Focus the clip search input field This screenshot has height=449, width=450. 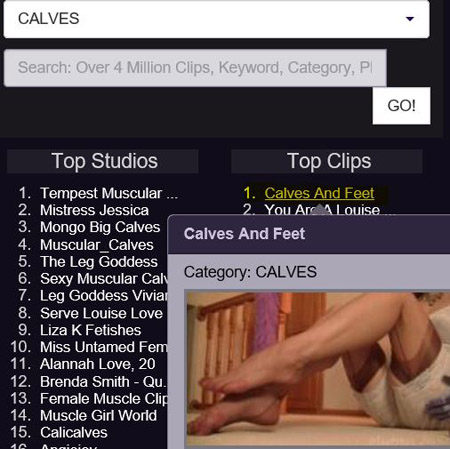[x=195, y=68]
